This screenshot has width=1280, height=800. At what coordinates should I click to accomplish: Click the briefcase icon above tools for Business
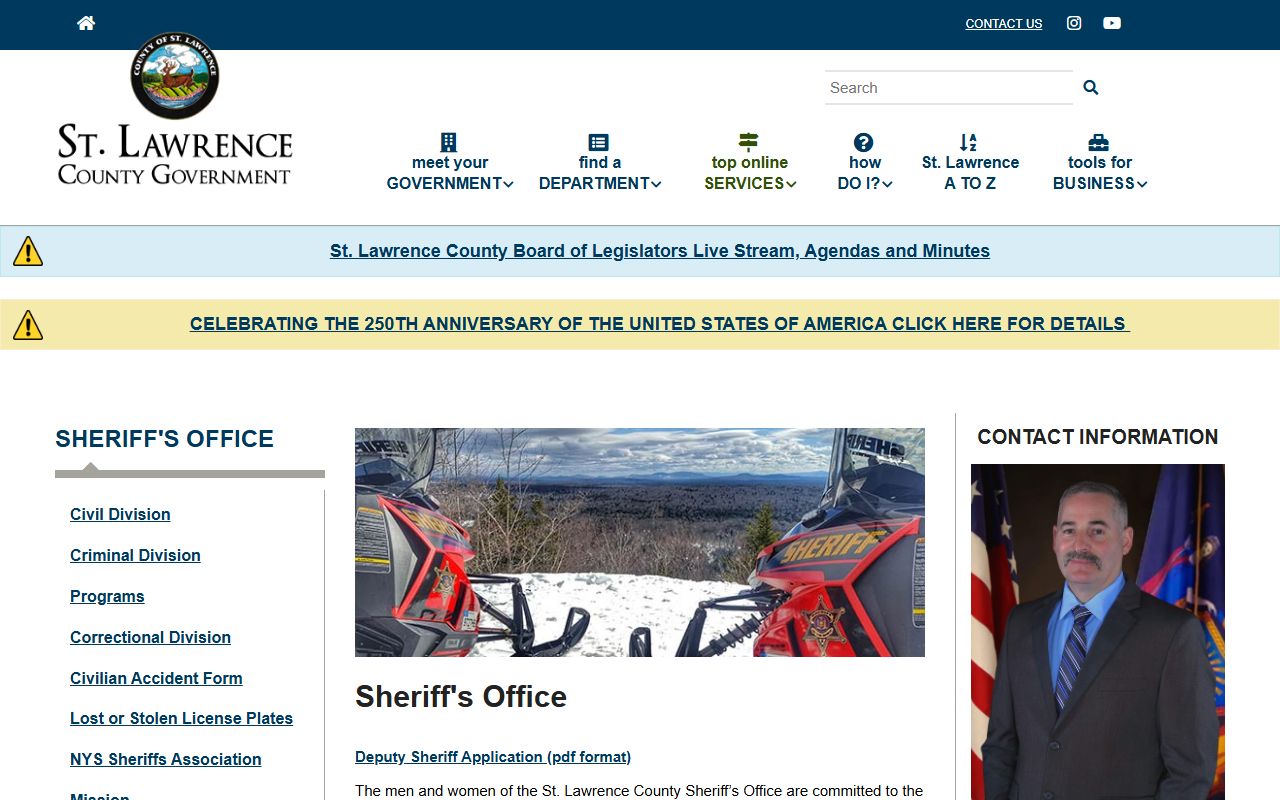[1098, 142]
